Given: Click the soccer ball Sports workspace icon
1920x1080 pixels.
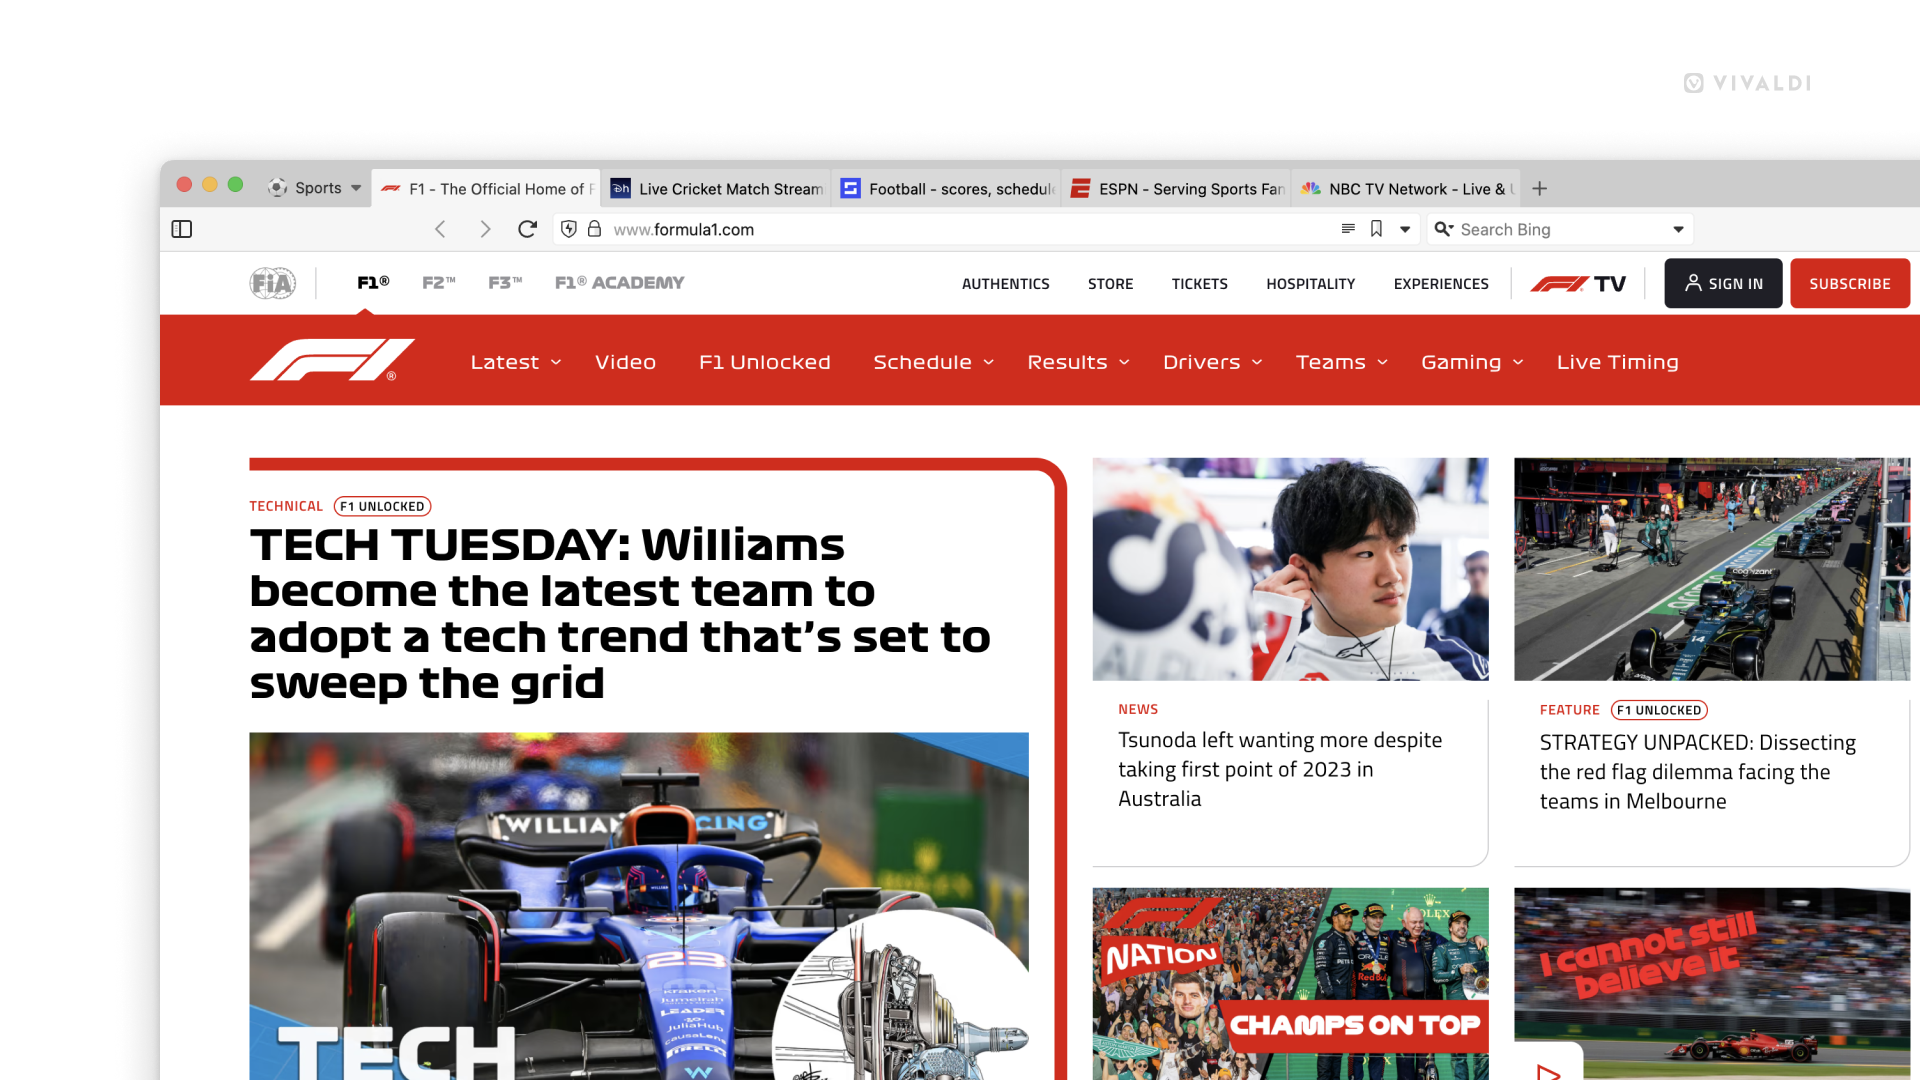Looking at the screenshot, I should tap(278, 188).
